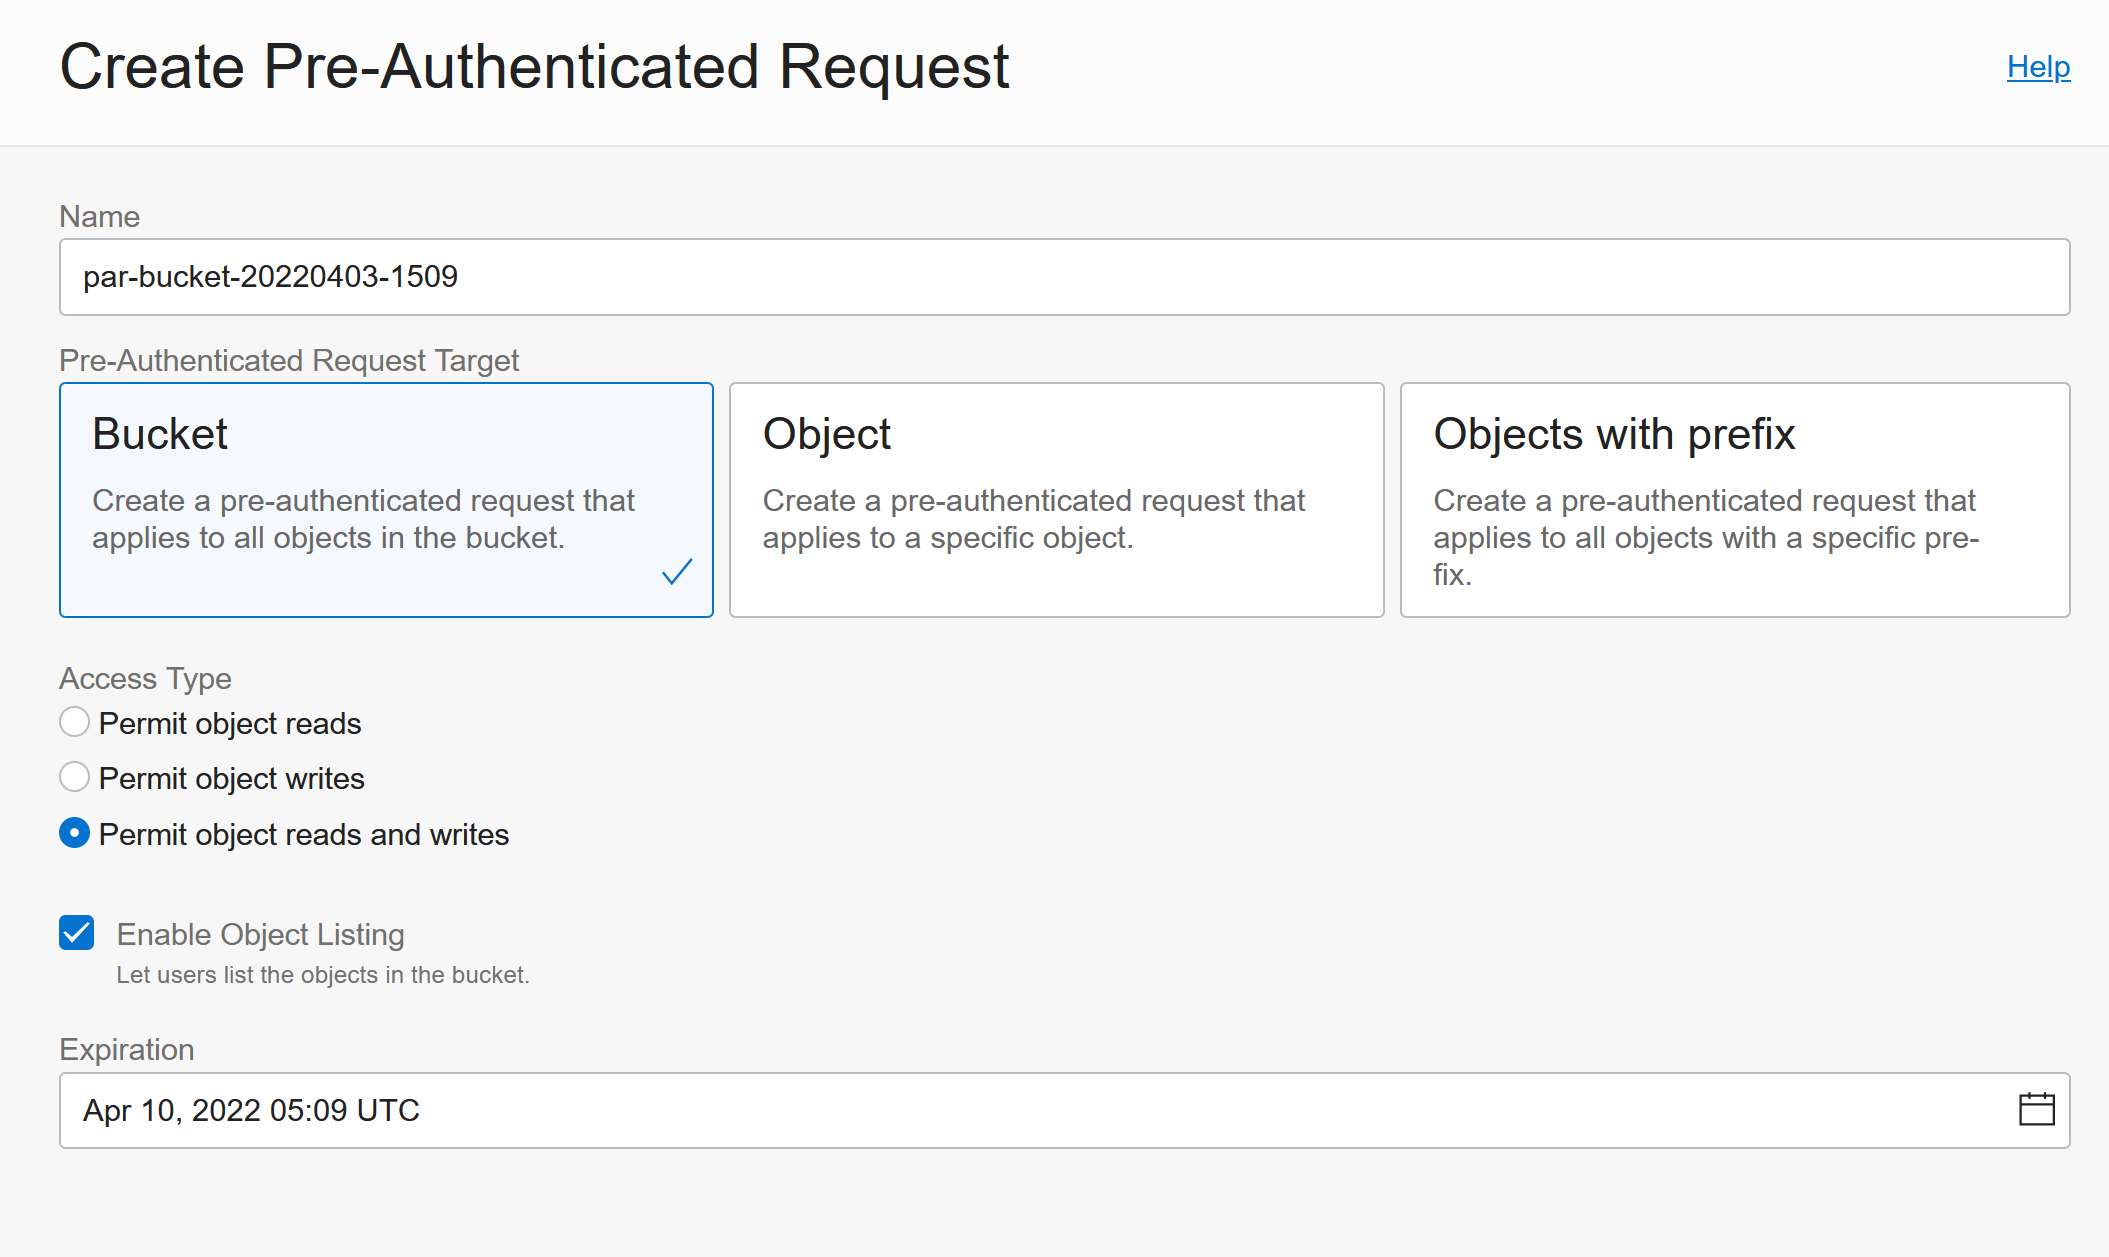Image resolution: width=2109 pixels, height=1257 pixels.
Task: Click the Pre-Authenticated Request Target label
Action: [x=289, y=360]
